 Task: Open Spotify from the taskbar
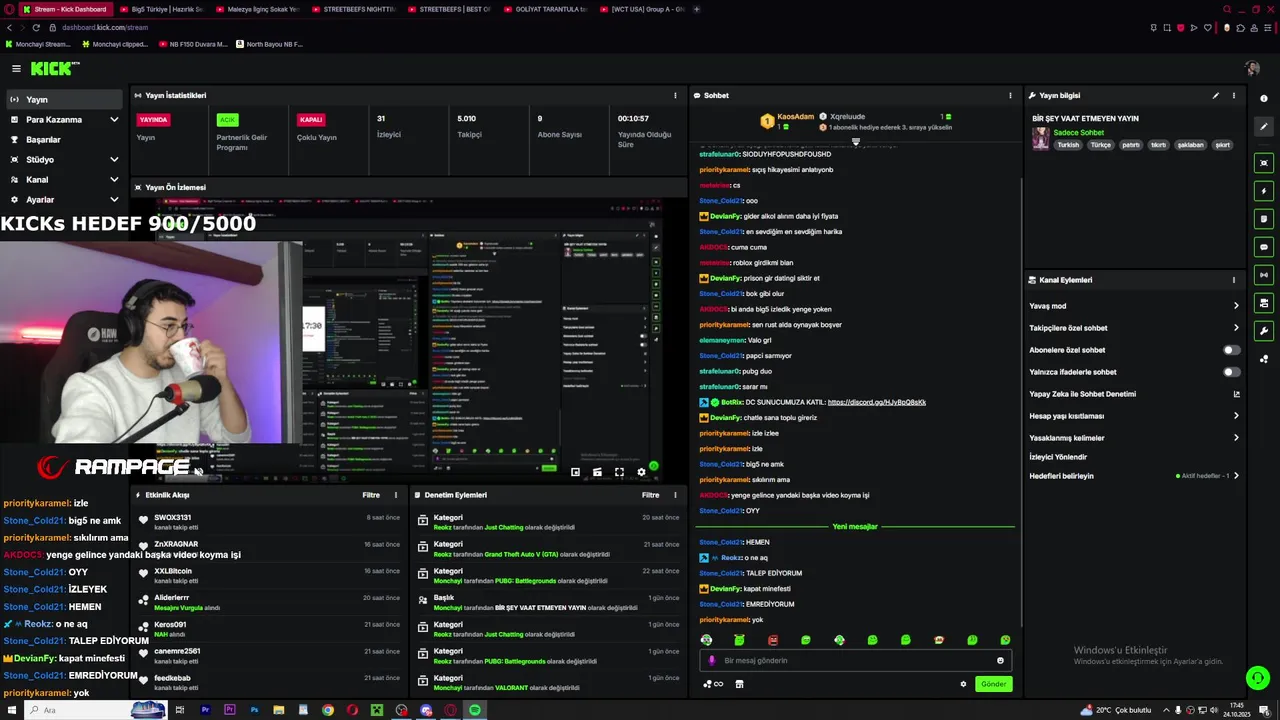(475, 710)
